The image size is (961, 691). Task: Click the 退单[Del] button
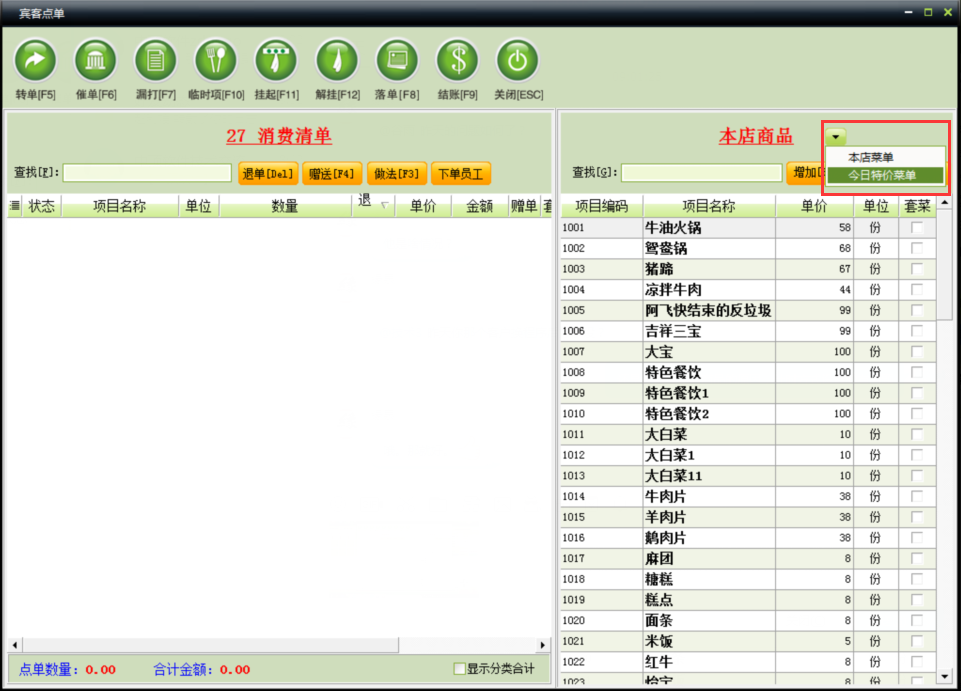[268, 174]
